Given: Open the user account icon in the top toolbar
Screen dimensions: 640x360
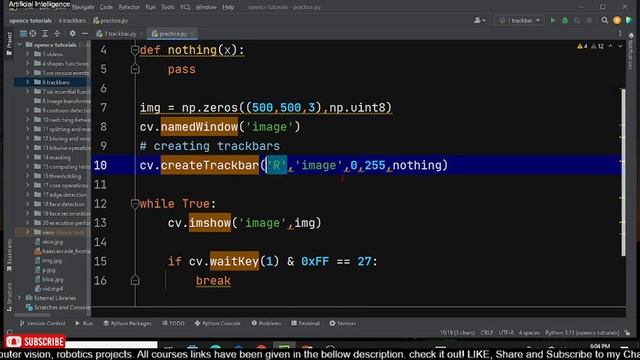Looking at the screenshot, I should tap(480, 20).
